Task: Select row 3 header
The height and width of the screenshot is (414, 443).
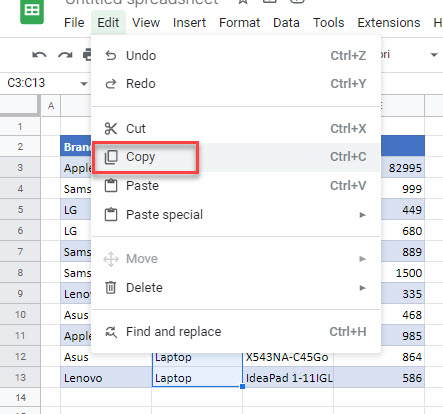Action: [20, 167]
